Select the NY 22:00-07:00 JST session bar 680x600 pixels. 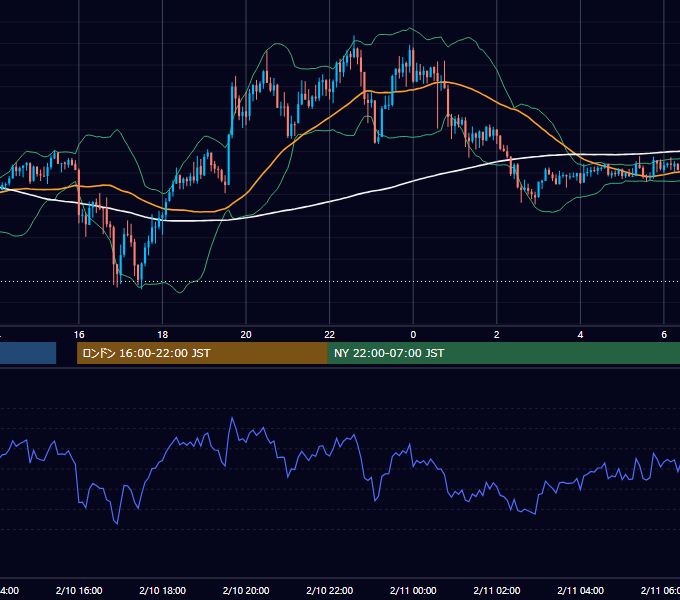pos(503,353)
